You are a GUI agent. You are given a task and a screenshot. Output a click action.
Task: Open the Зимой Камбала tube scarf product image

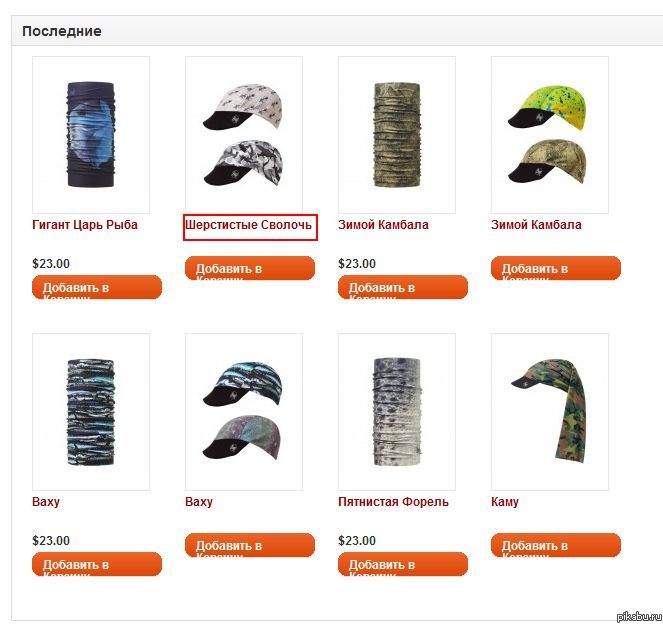pyautogui.click(x=397, y=135)
